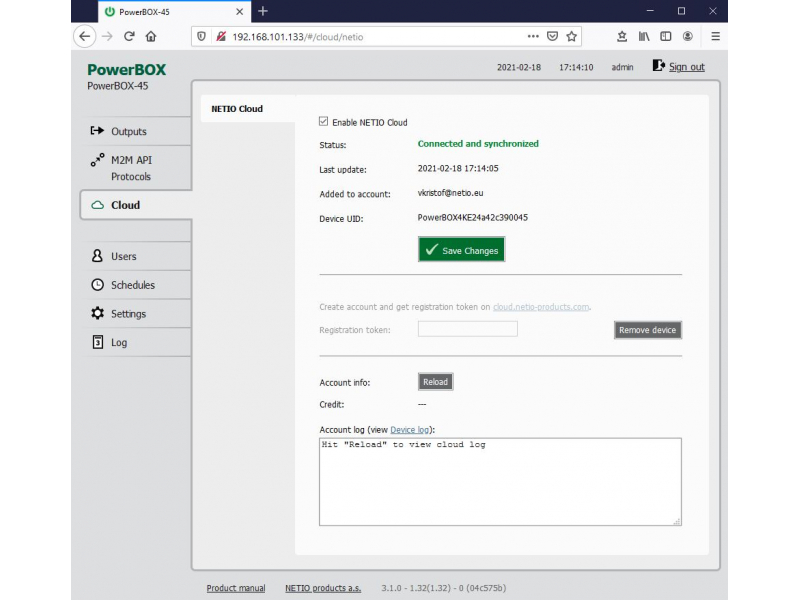Screen dimensions: 800x600
Task: Click the Last update timestamp value
Action: [x=458, y=168]
